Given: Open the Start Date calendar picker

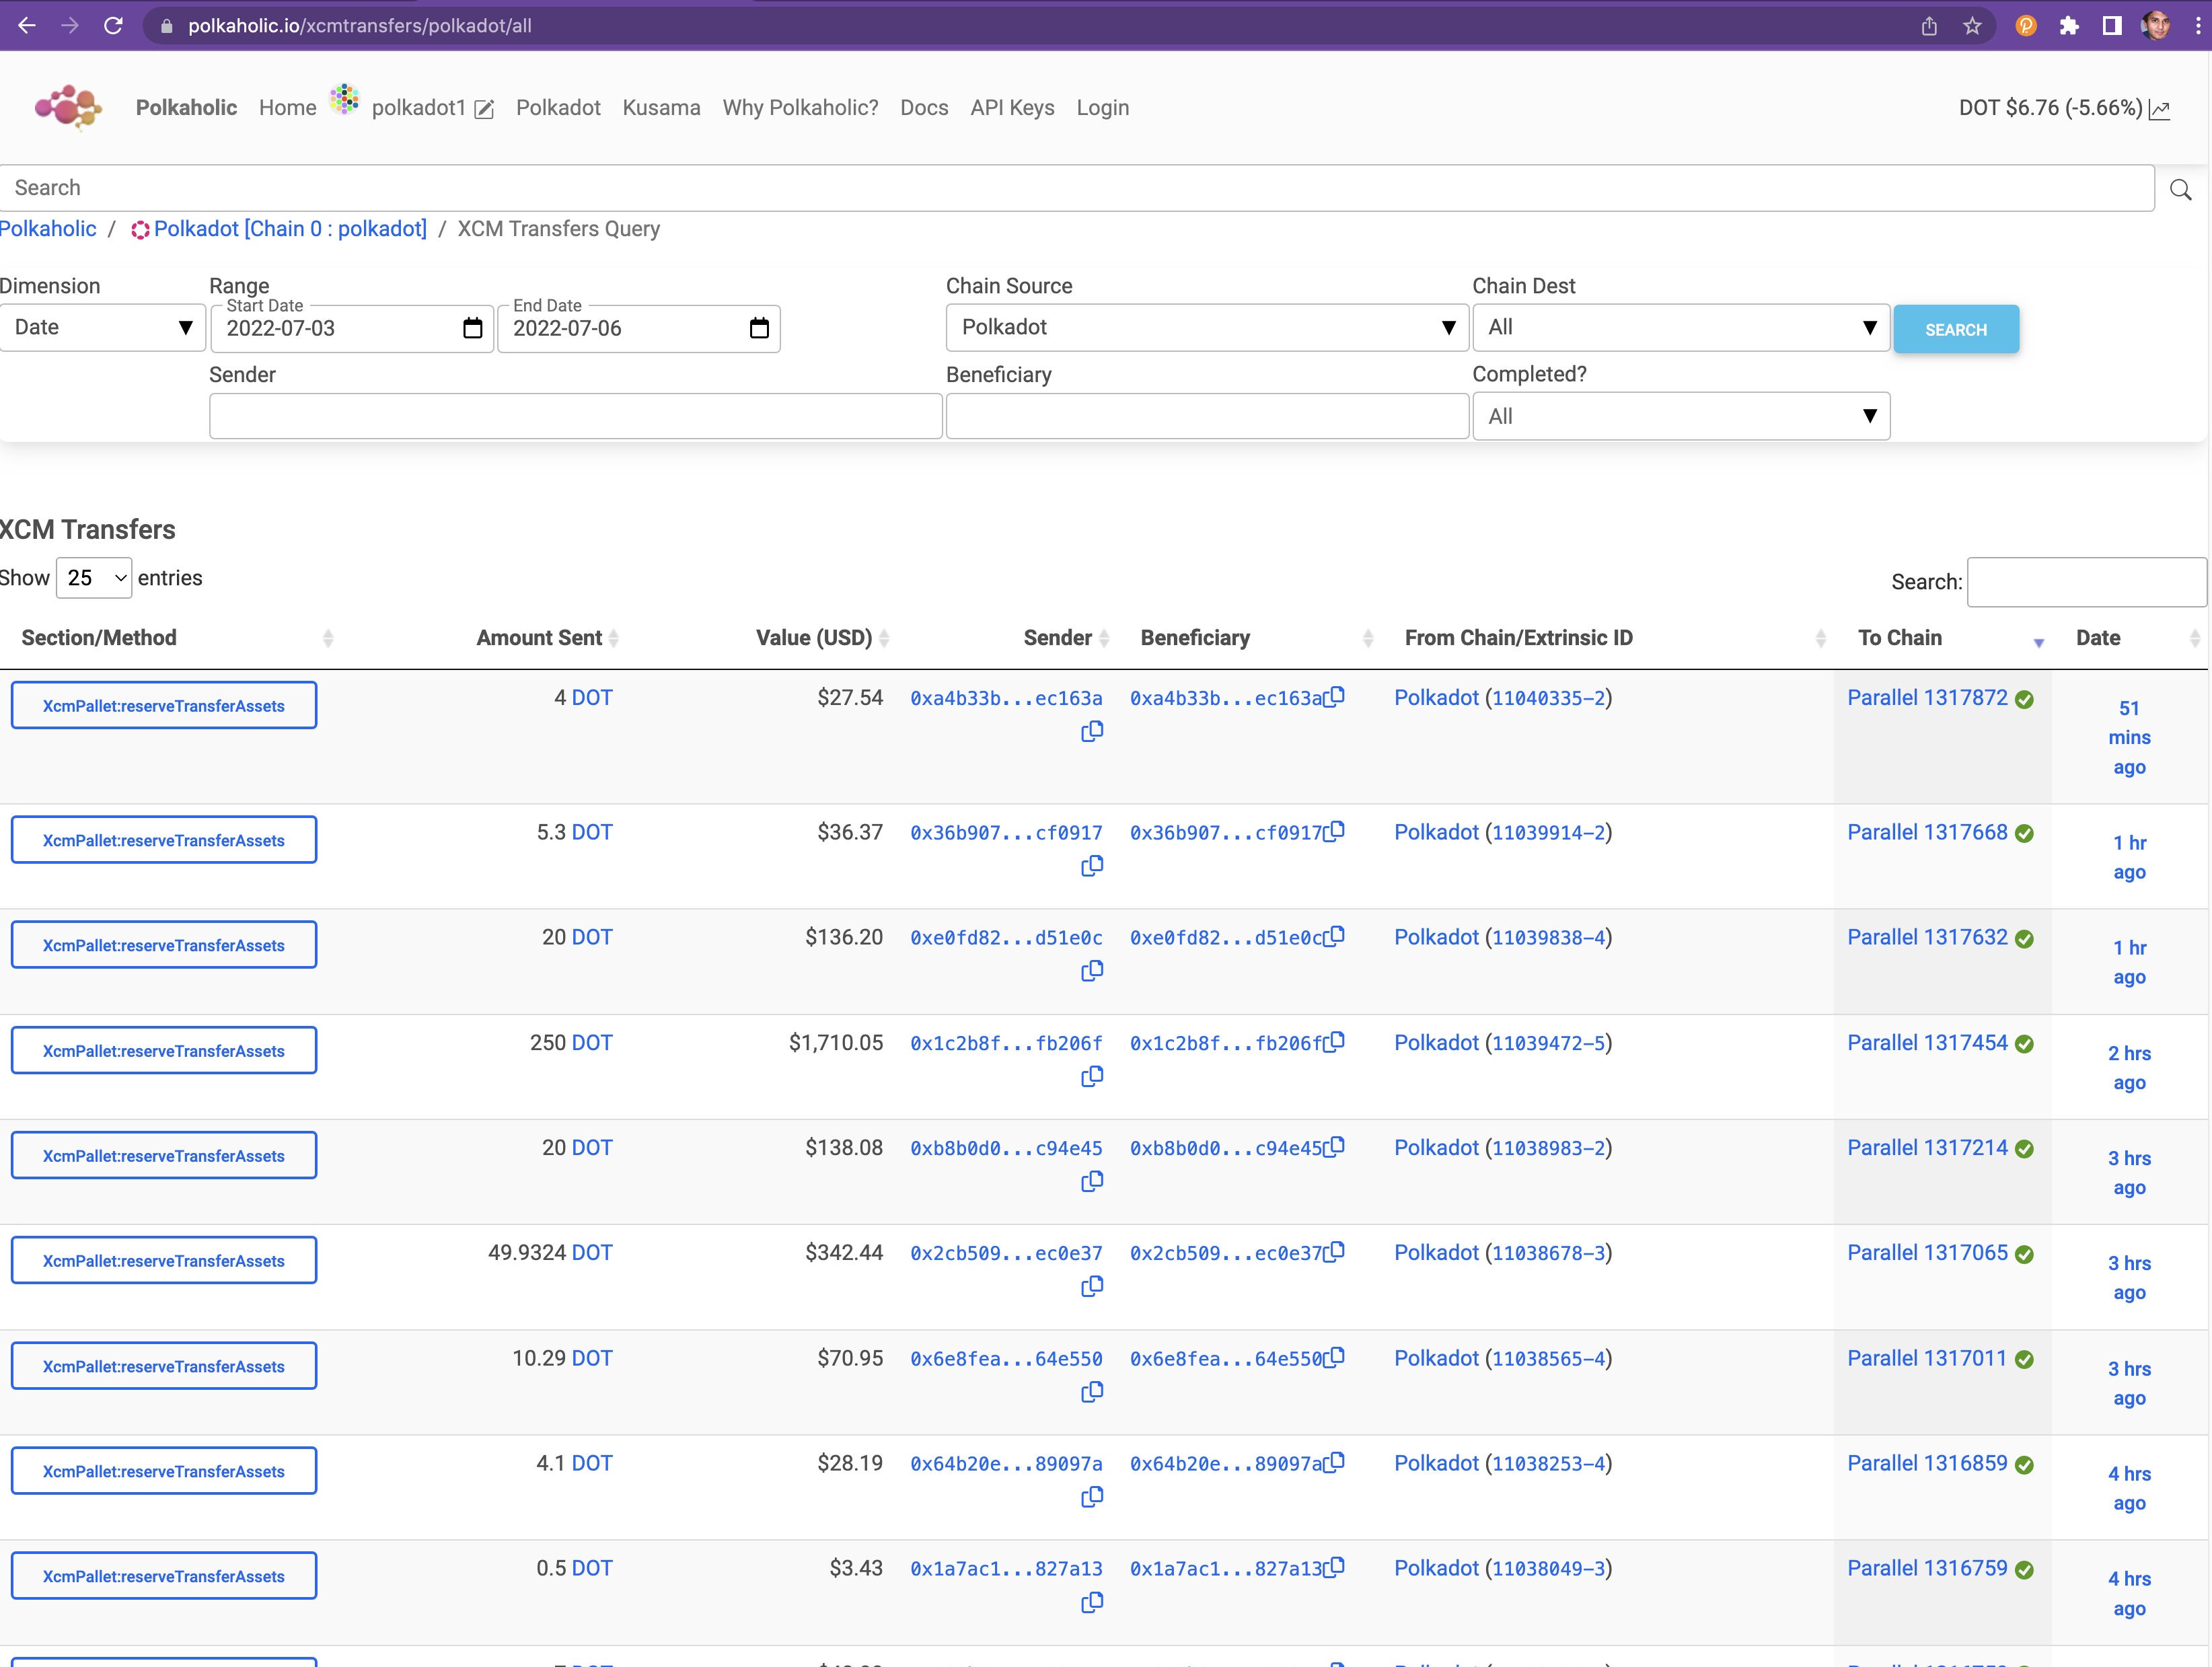Looking at the screenshot, I should tap(473, 328).
